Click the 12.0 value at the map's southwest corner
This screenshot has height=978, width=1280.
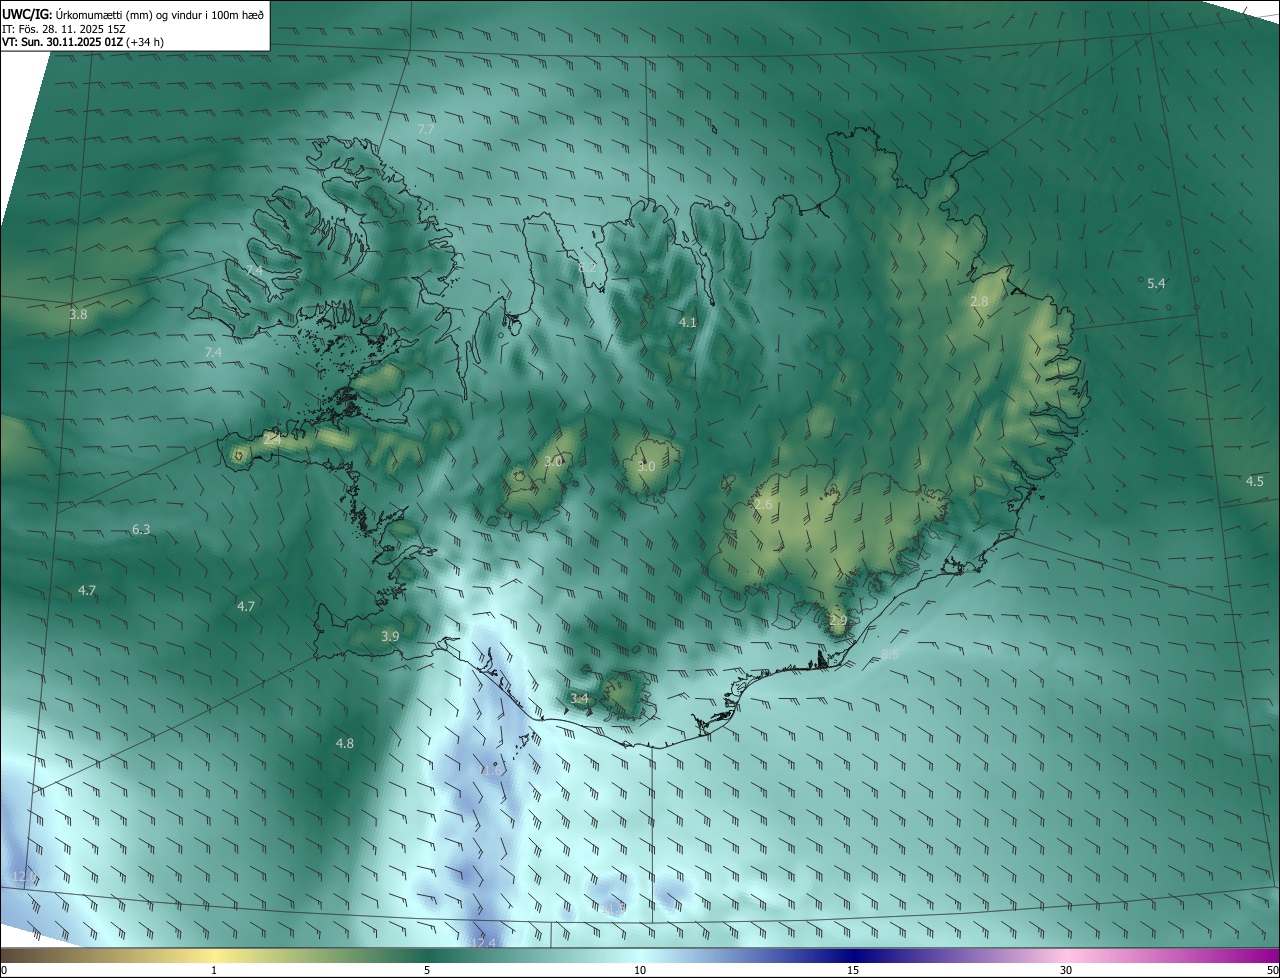[x=23, y=877]
